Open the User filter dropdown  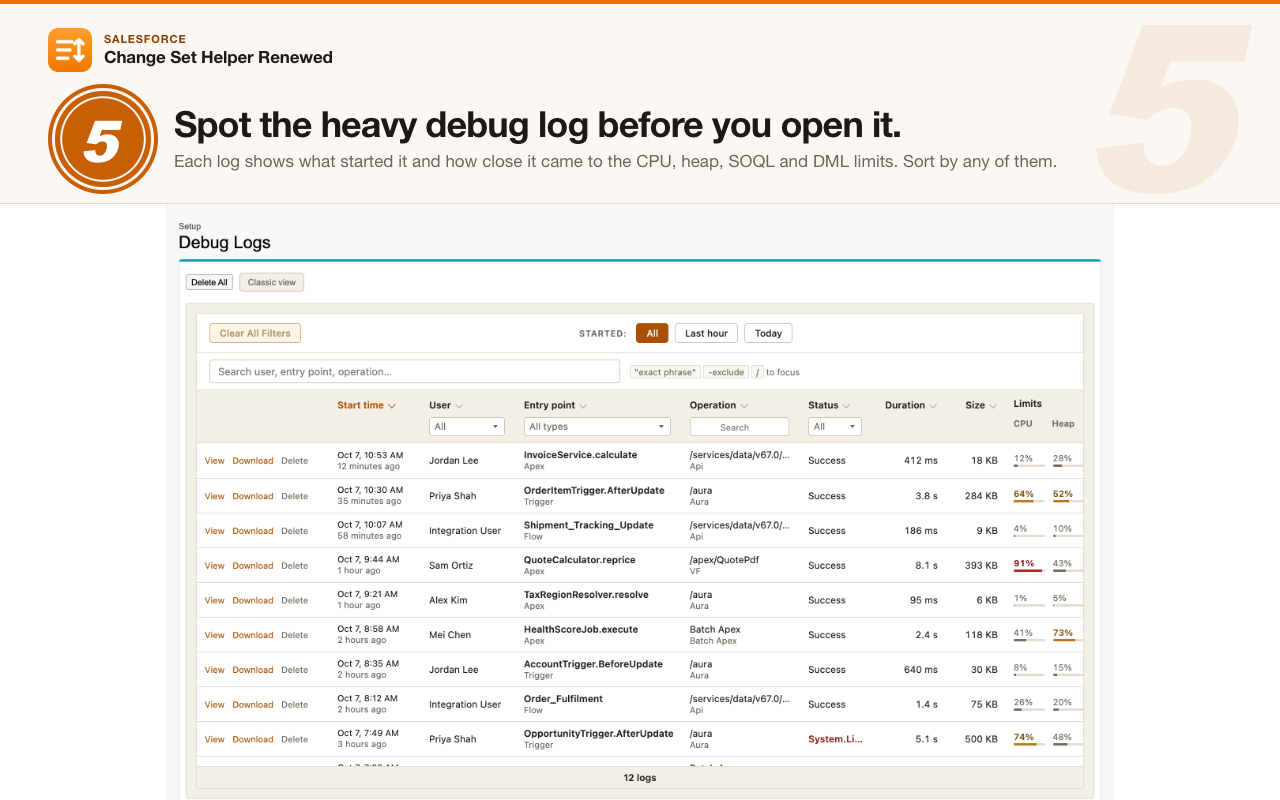[467, 426]
